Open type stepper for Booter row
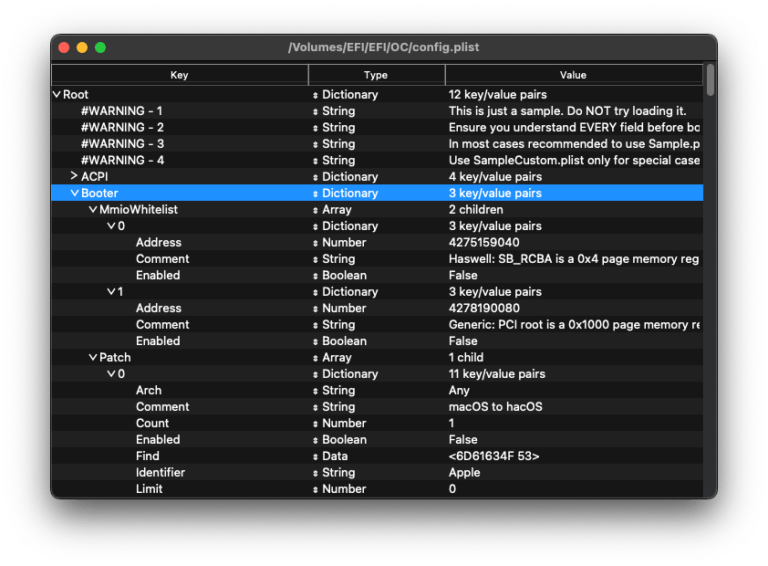 316,193
